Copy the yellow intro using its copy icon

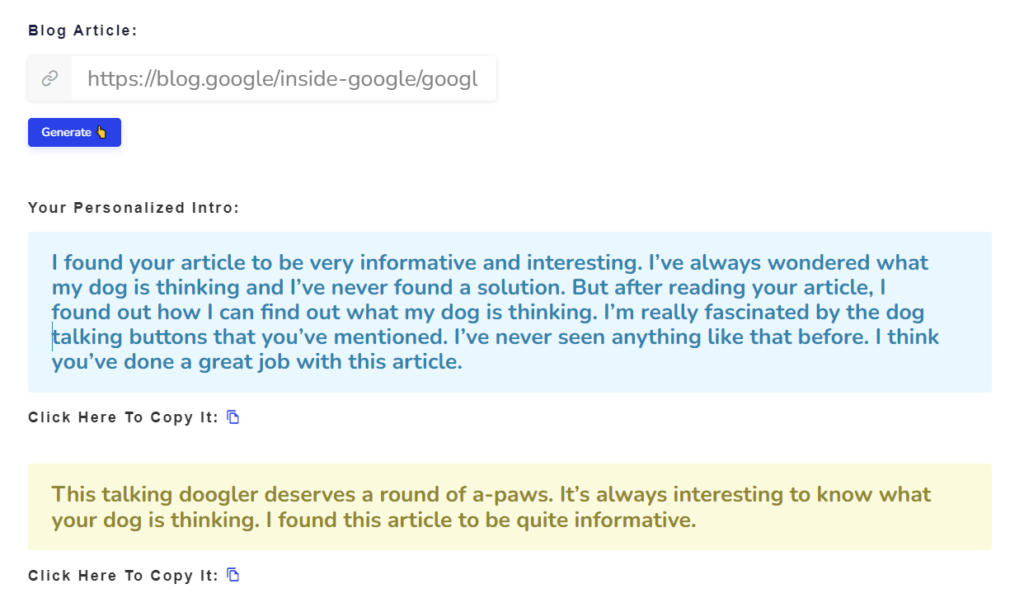click(233, 575)
